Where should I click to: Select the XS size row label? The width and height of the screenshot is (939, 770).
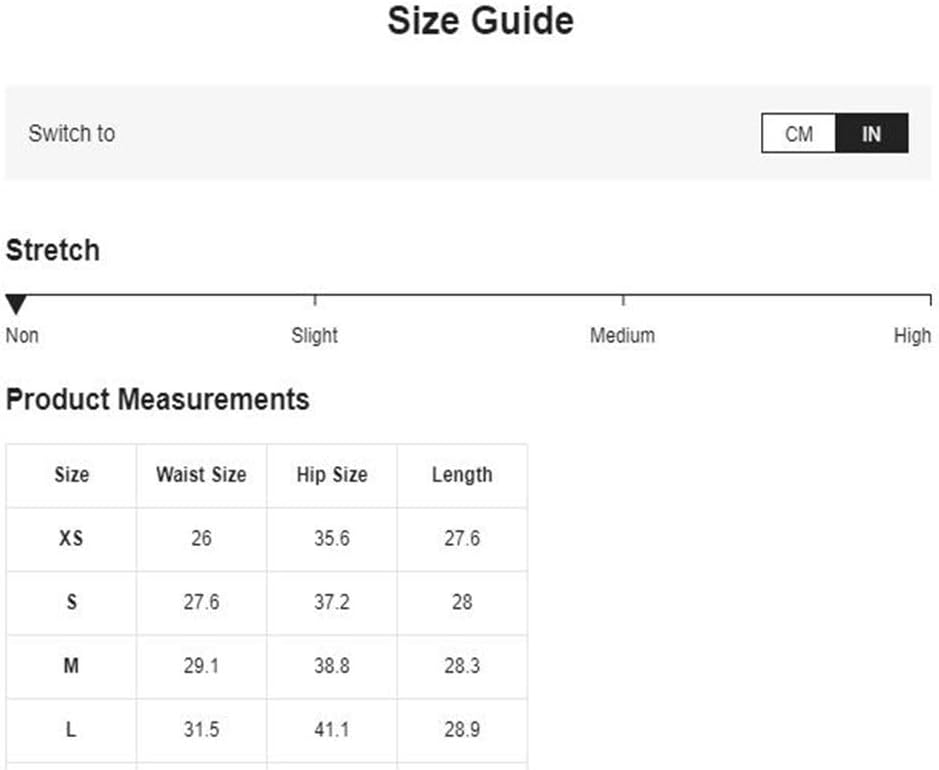click(71, 538)
